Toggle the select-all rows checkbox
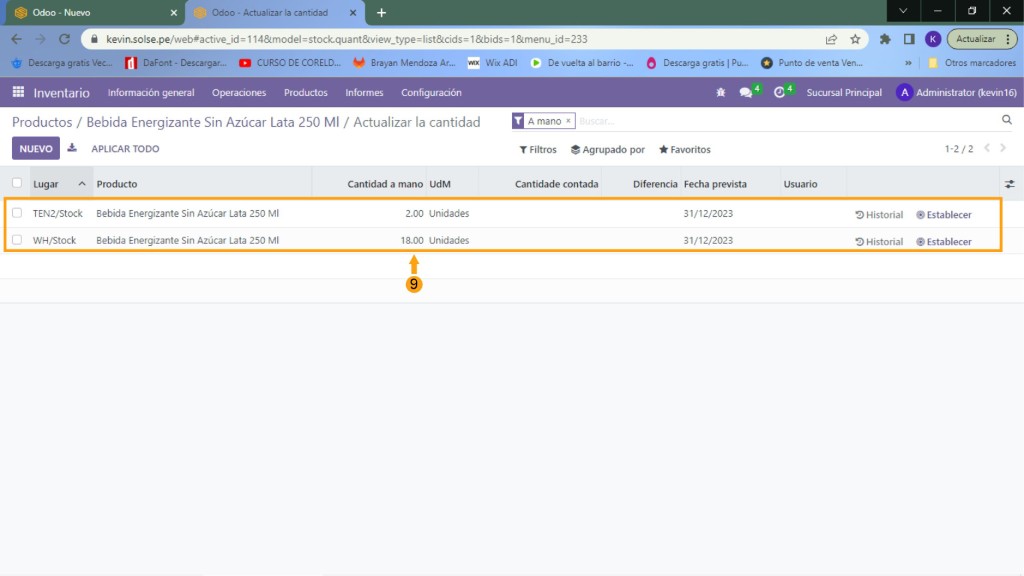Image resolution: width=1024 pixels, height=576 pixels. pyautogui.click(x=17, y=183)
